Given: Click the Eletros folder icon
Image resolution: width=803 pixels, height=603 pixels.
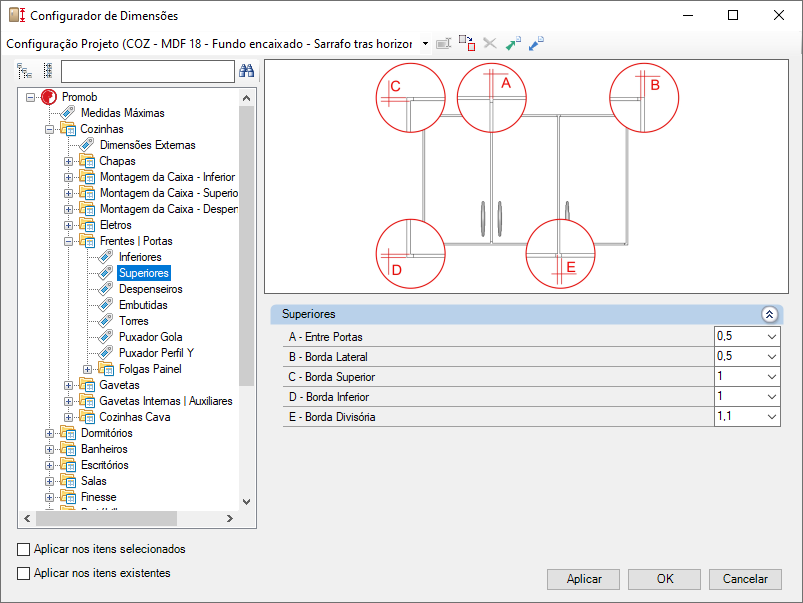Looking at the screenshot, I should coord(87,225).
